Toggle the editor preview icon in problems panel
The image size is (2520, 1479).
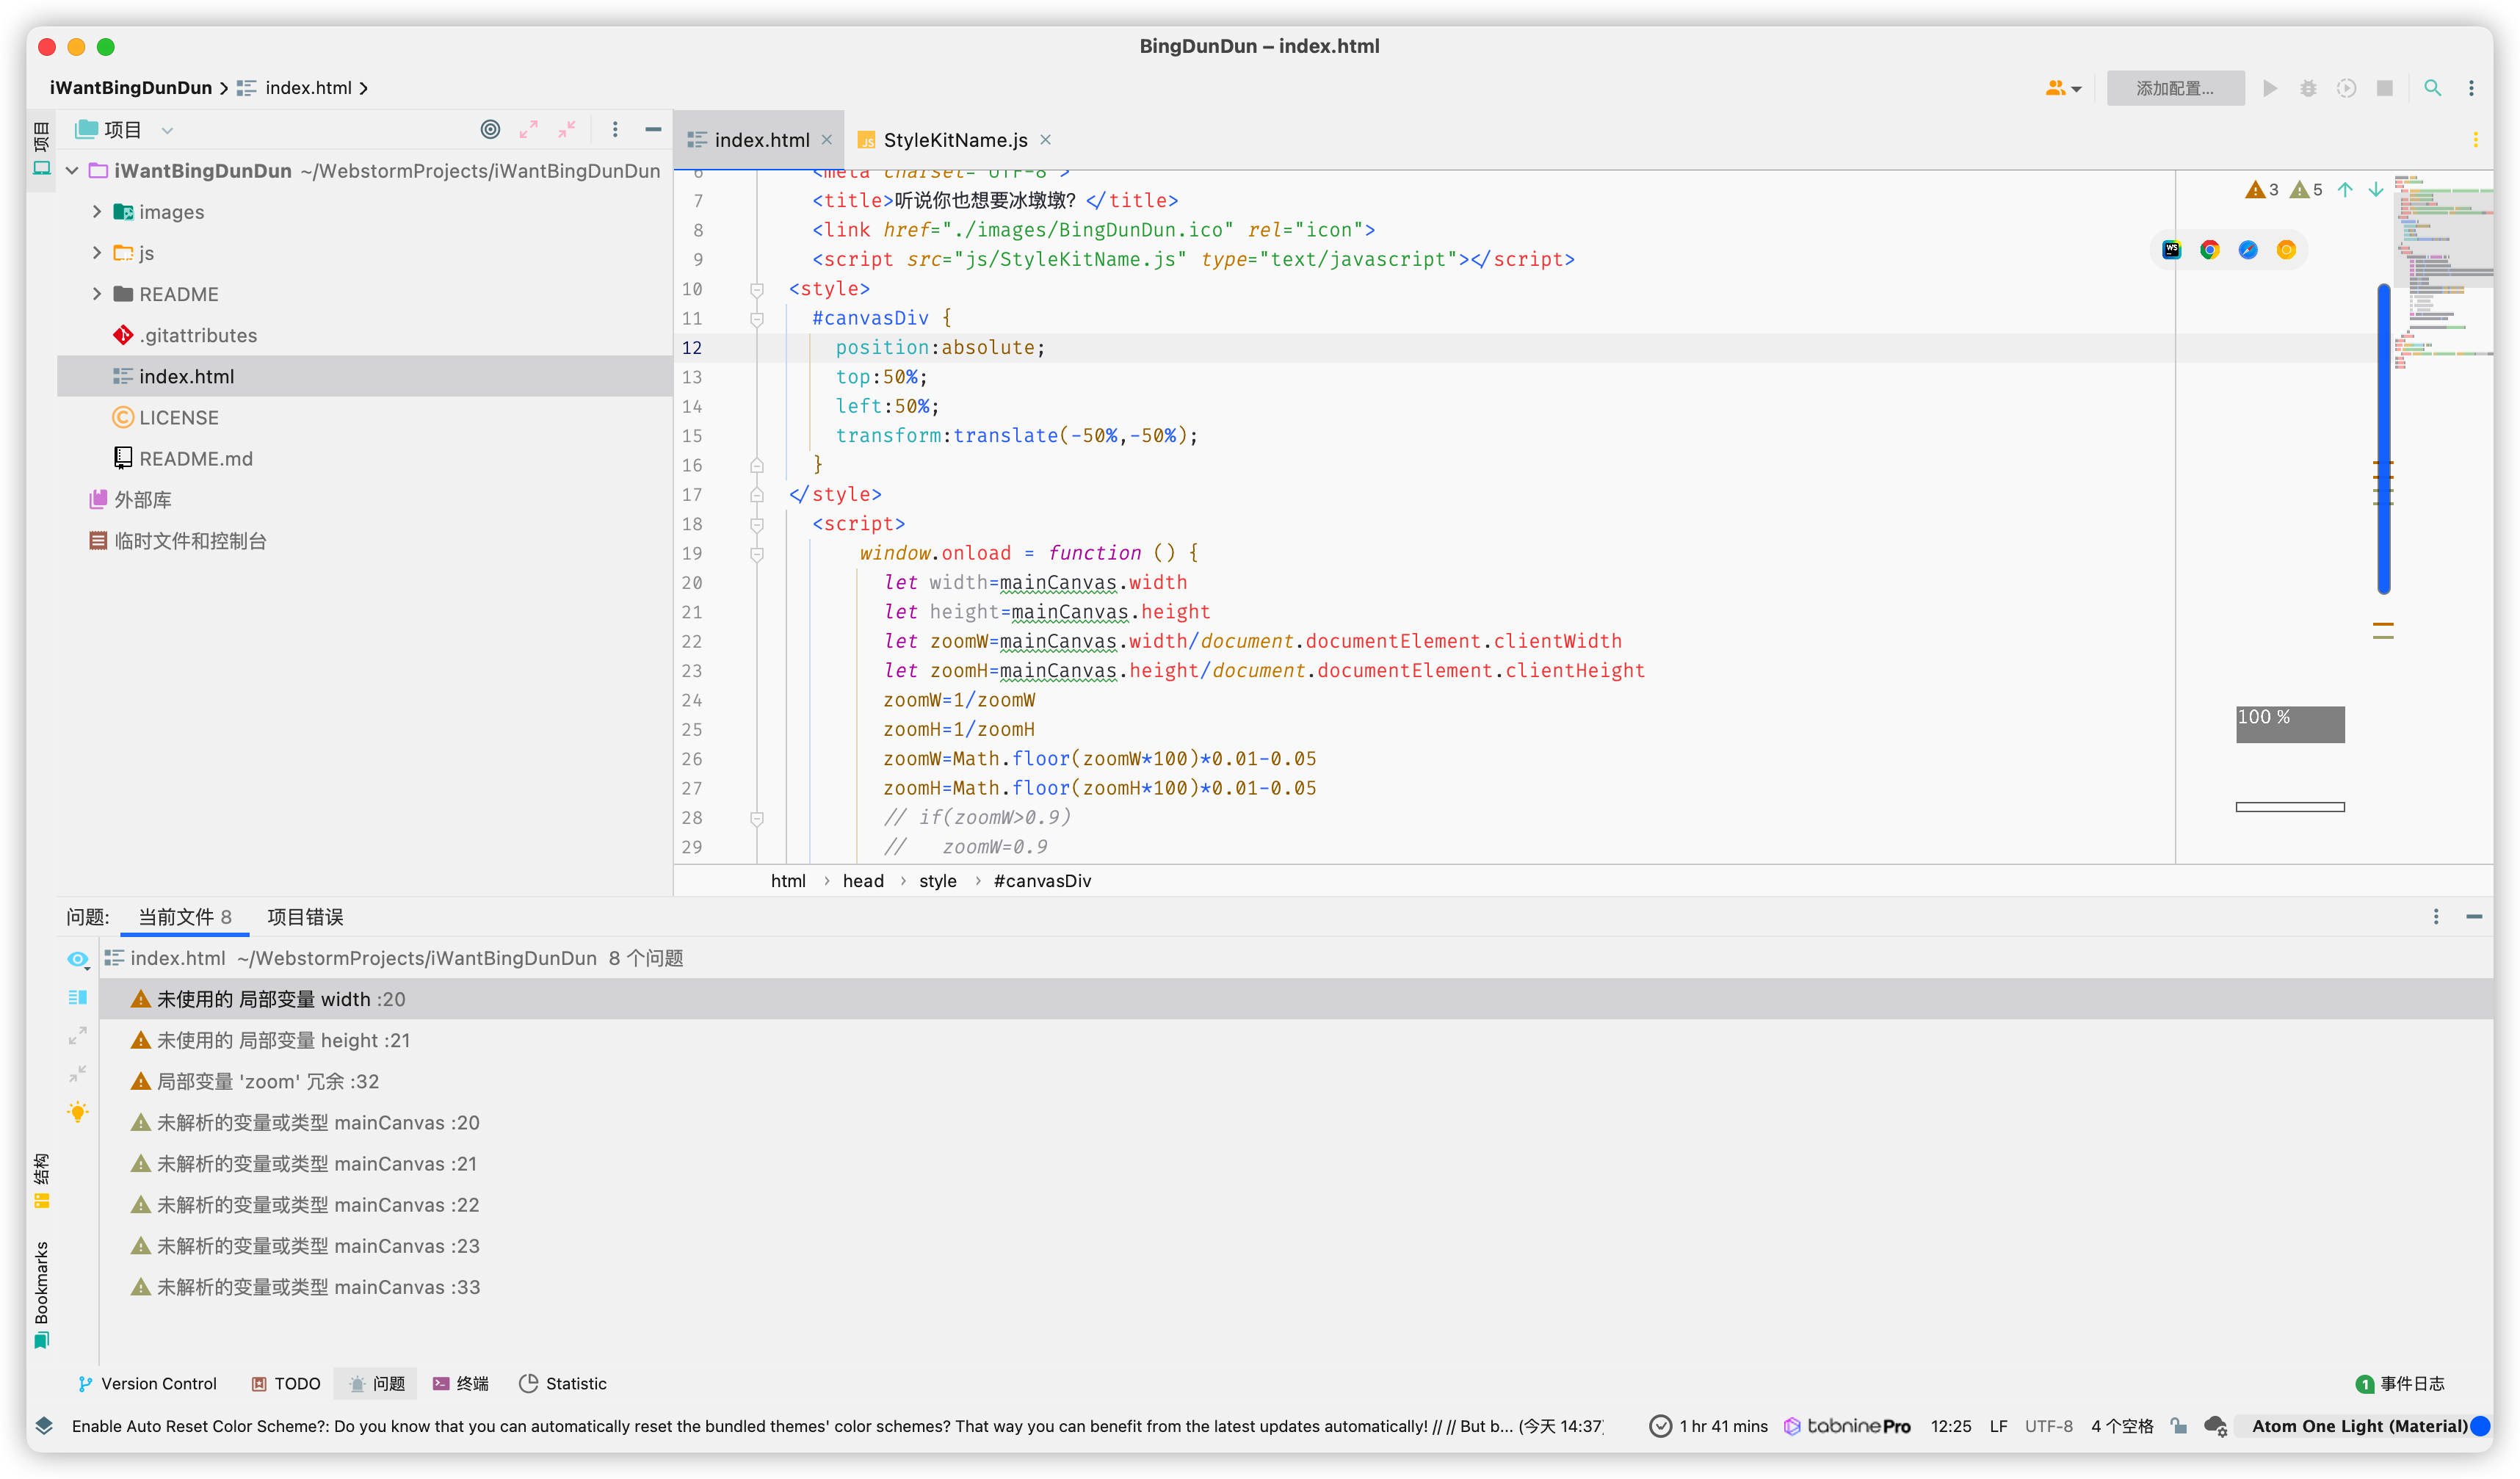77,997
